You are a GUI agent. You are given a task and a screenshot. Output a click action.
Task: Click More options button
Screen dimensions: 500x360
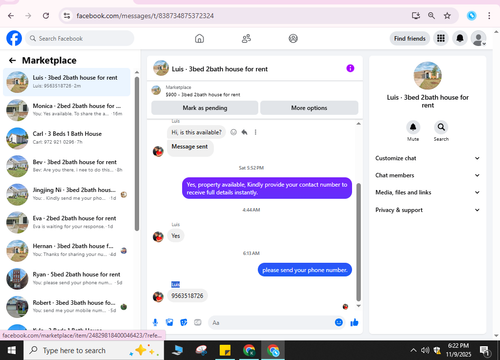pyautogui.click(x=309, y=108)
